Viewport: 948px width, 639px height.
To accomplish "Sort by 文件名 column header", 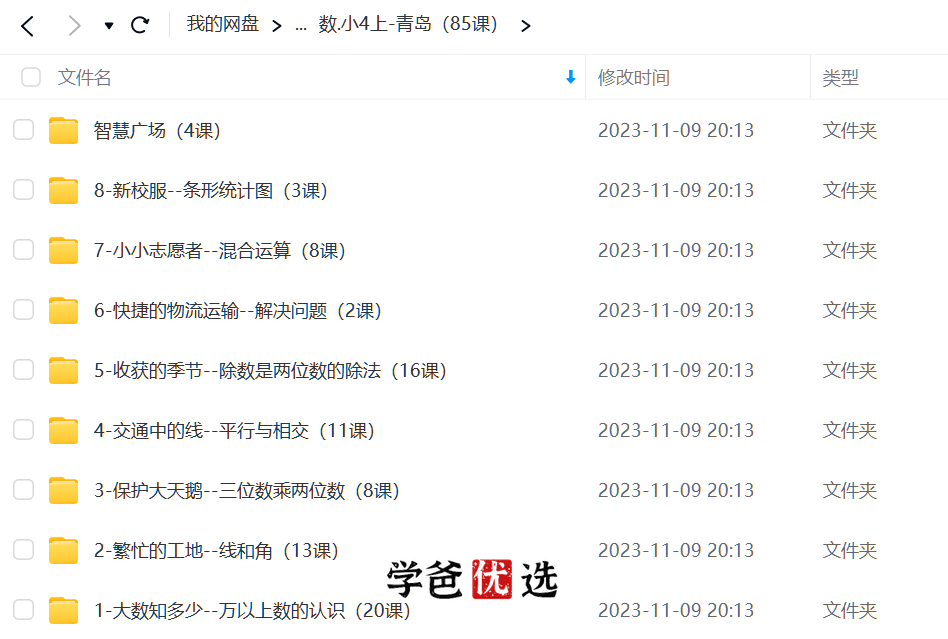I will click(85, 77).
